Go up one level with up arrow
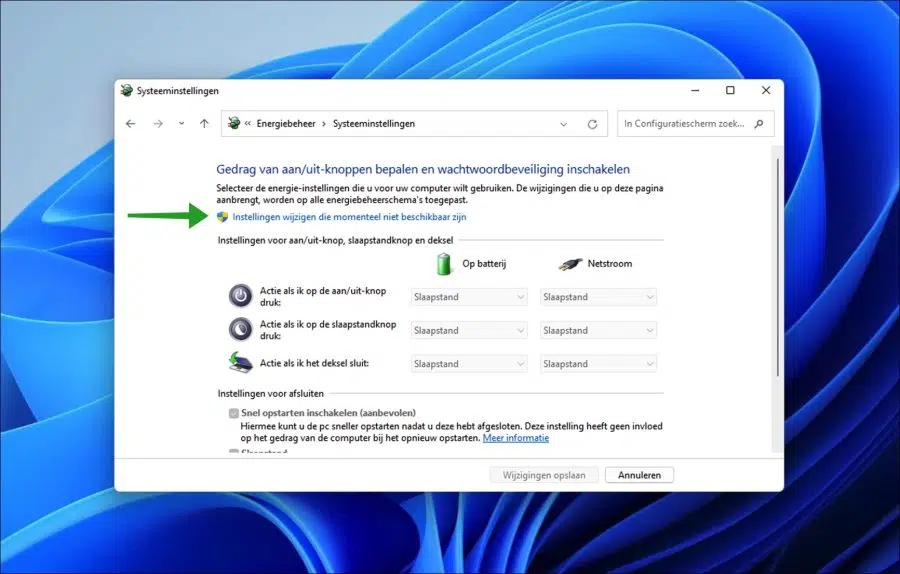 [204, 123]
